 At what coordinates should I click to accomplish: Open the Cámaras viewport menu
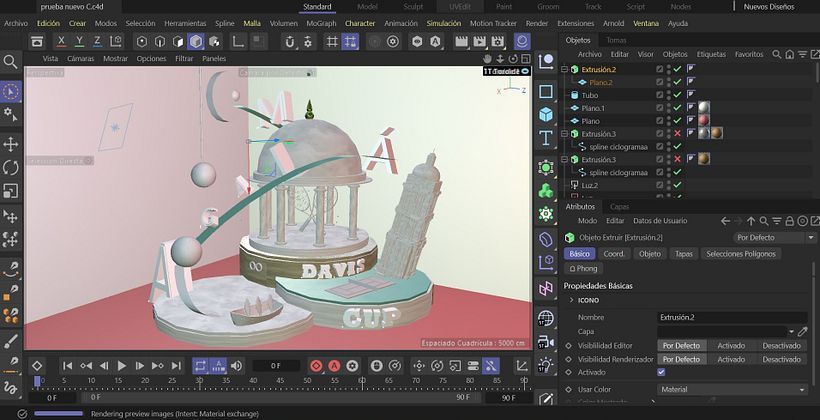[81, 59]
